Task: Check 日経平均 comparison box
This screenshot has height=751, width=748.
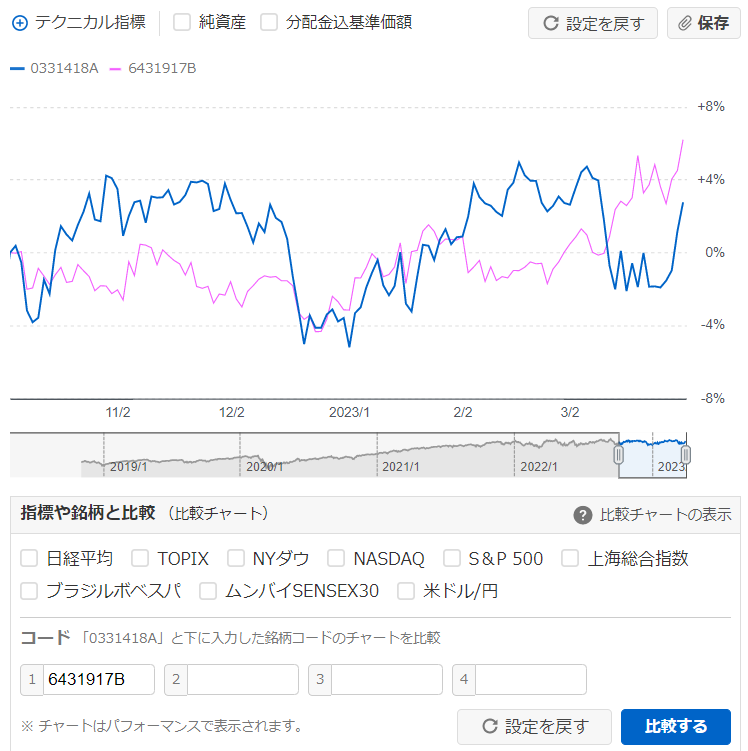Action: 29,558
